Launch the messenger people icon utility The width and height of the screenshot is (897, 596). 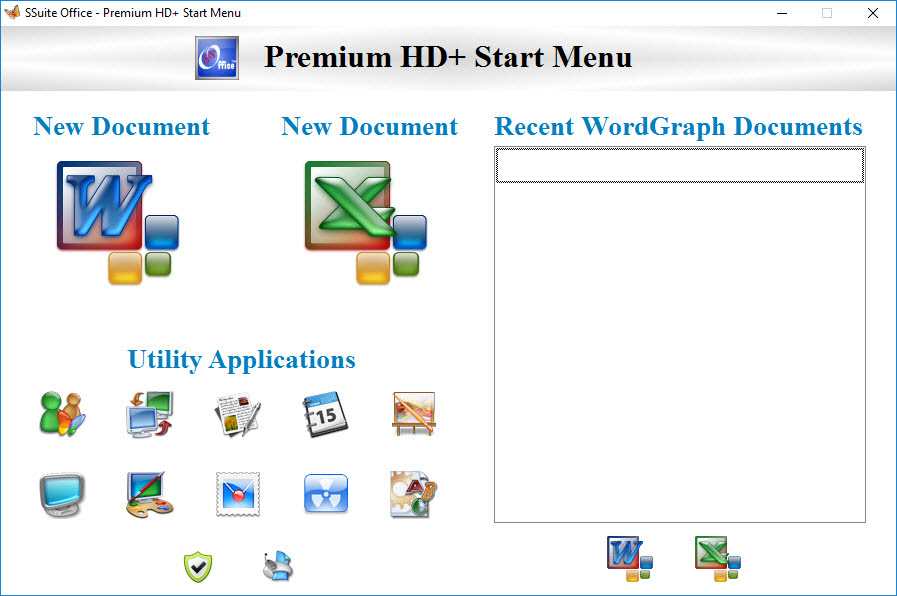(62, 414)
